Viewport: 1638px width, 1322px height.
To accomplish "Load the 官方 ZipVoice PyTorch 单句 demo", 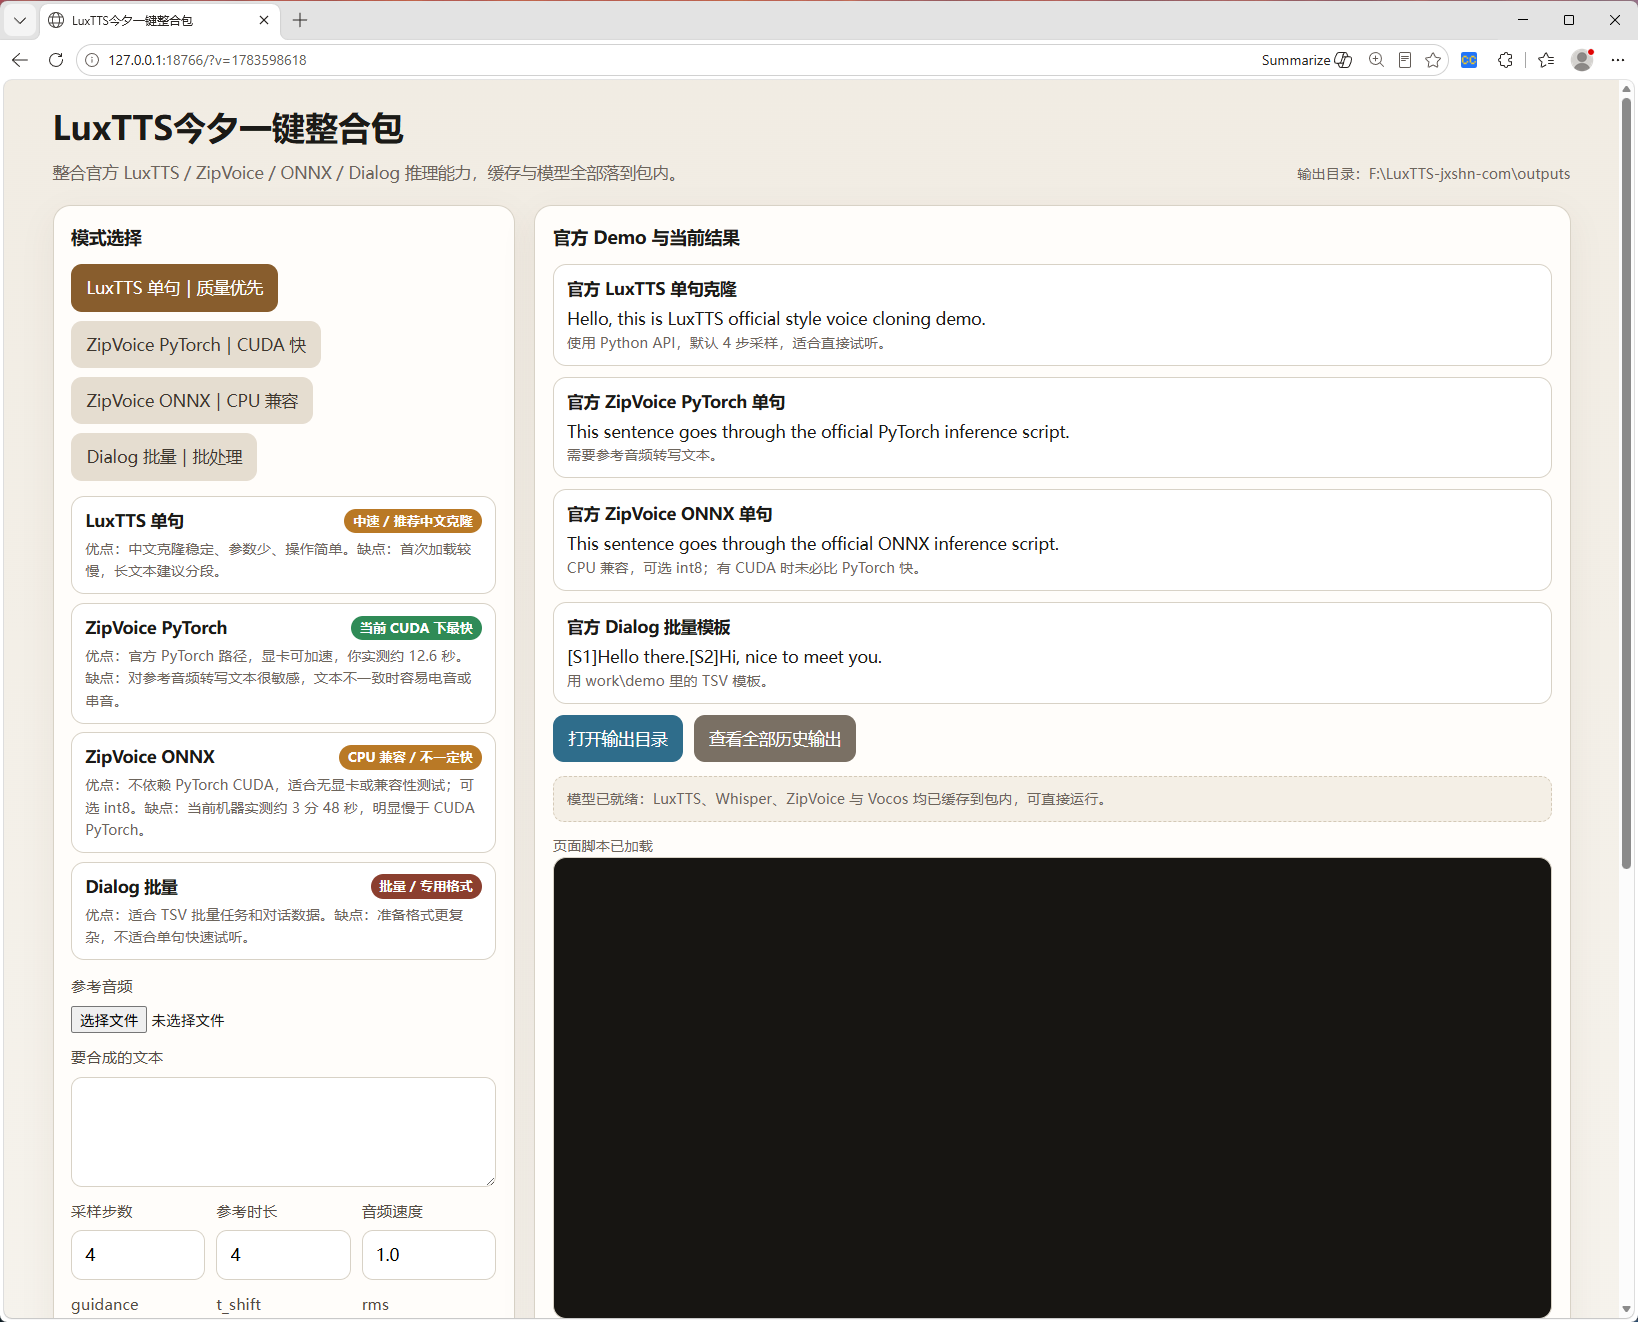I will 1052,427.
